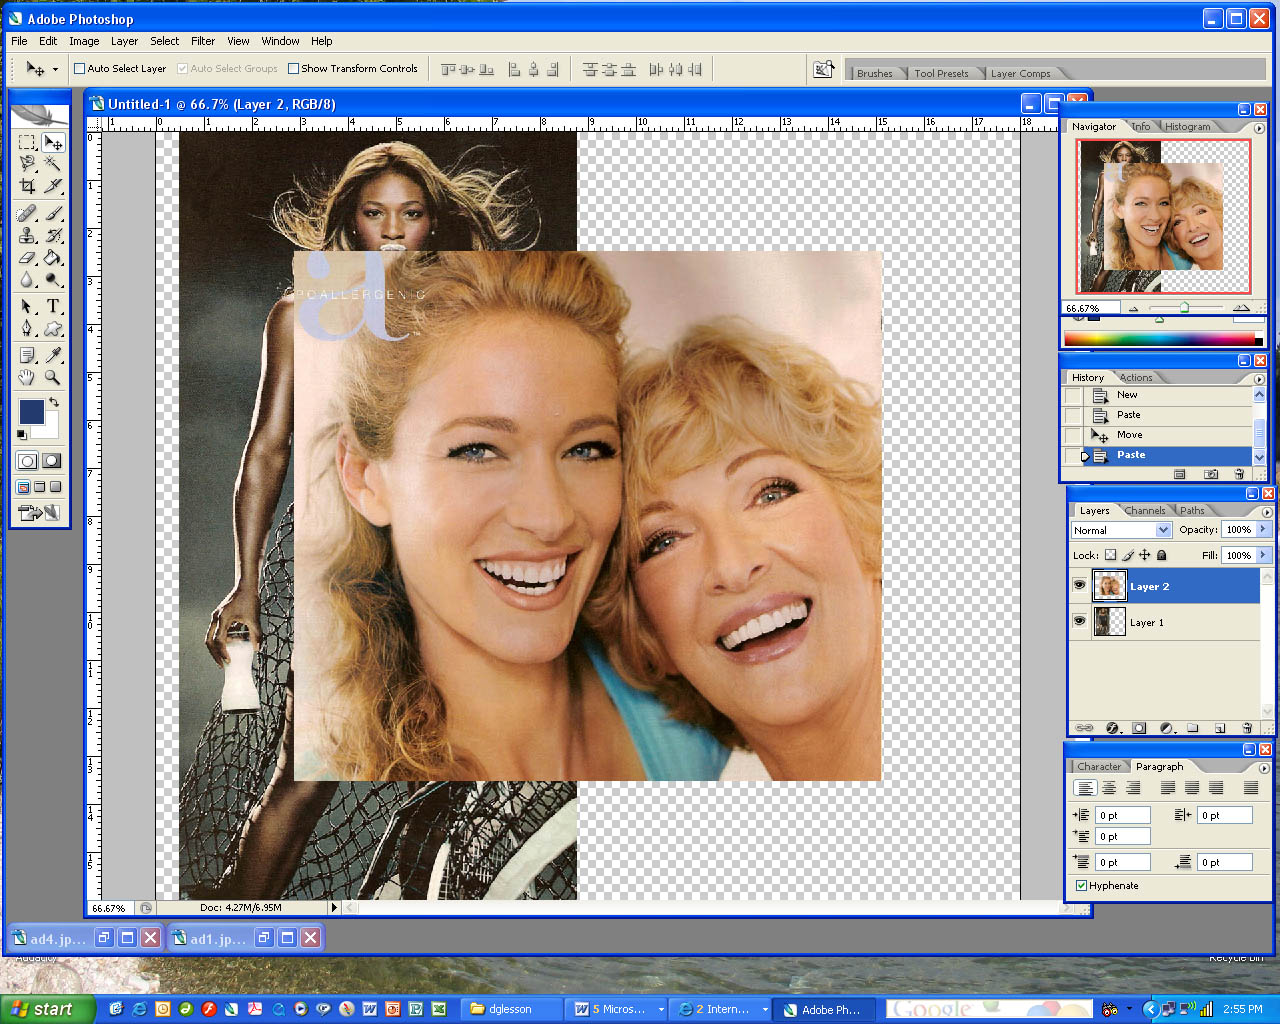Switch to the Histogram tab
1280x1024 pixels.
click(x=1187, y=127)
